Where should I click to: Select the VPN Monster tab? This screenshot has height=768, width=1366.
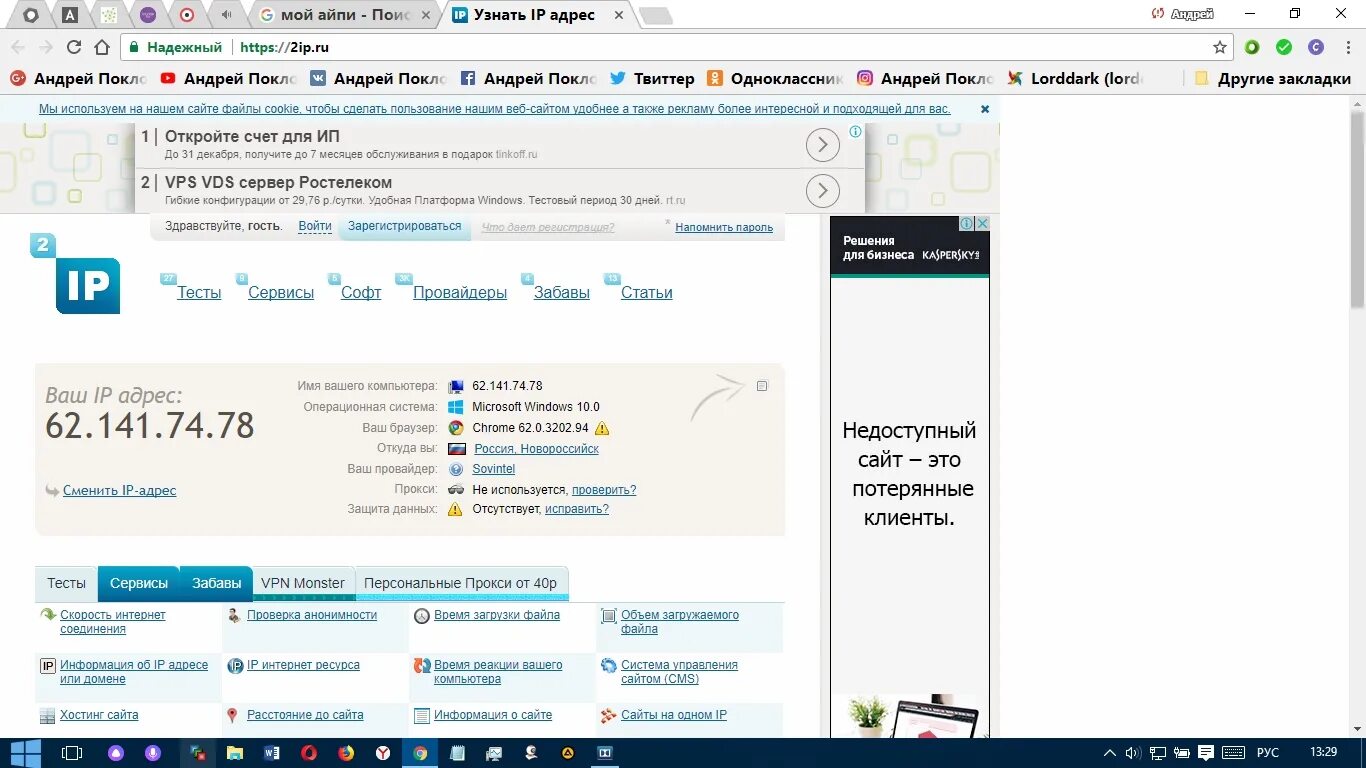click(303, 583)
